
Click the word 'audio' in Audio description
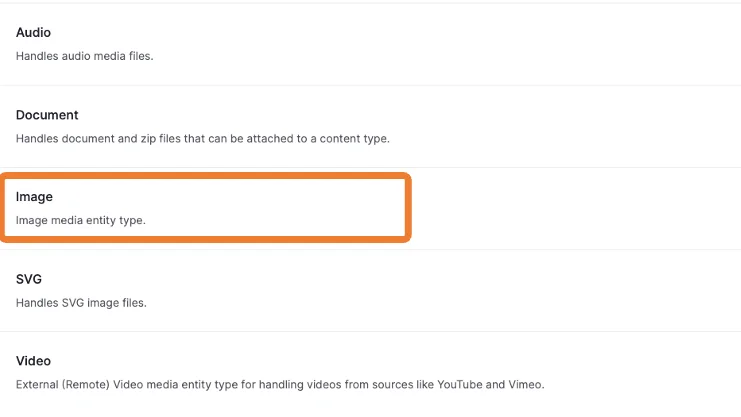pos(75,56)
